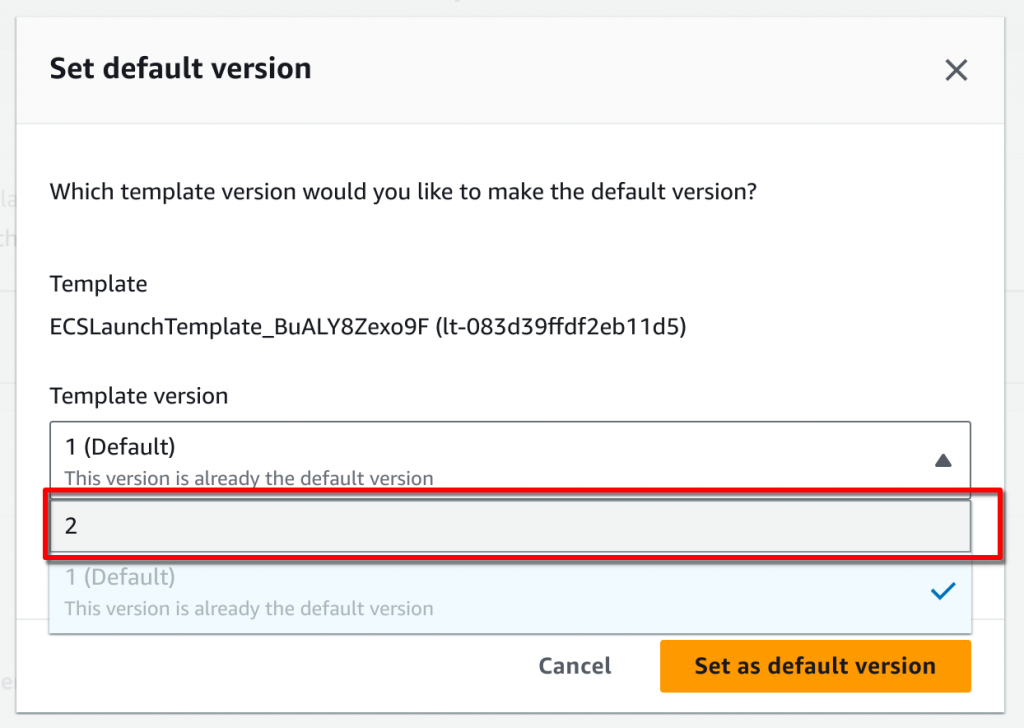
Task: Open the Template version select field
Action: (x=510, y=460)
